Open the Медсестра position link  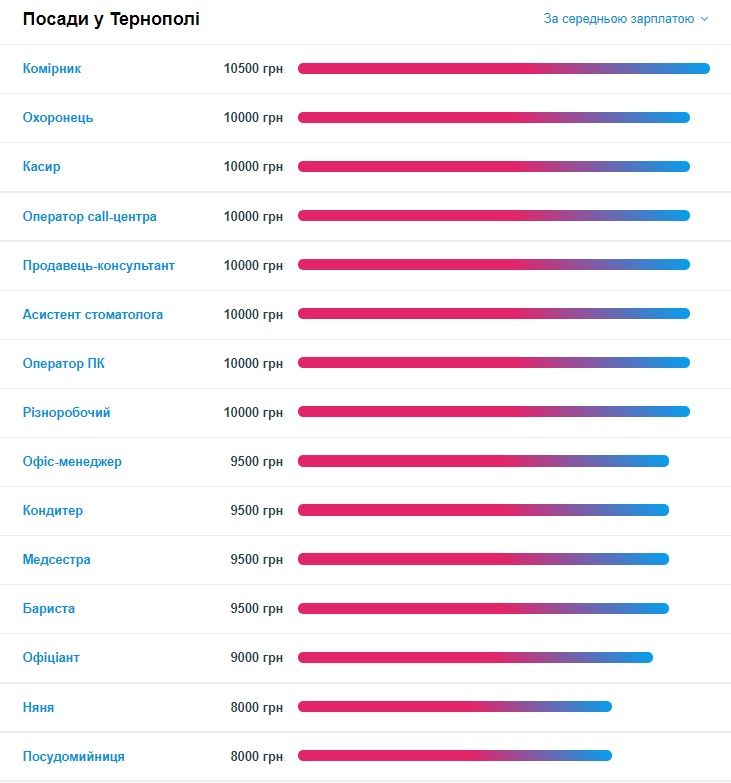point(56,559)
